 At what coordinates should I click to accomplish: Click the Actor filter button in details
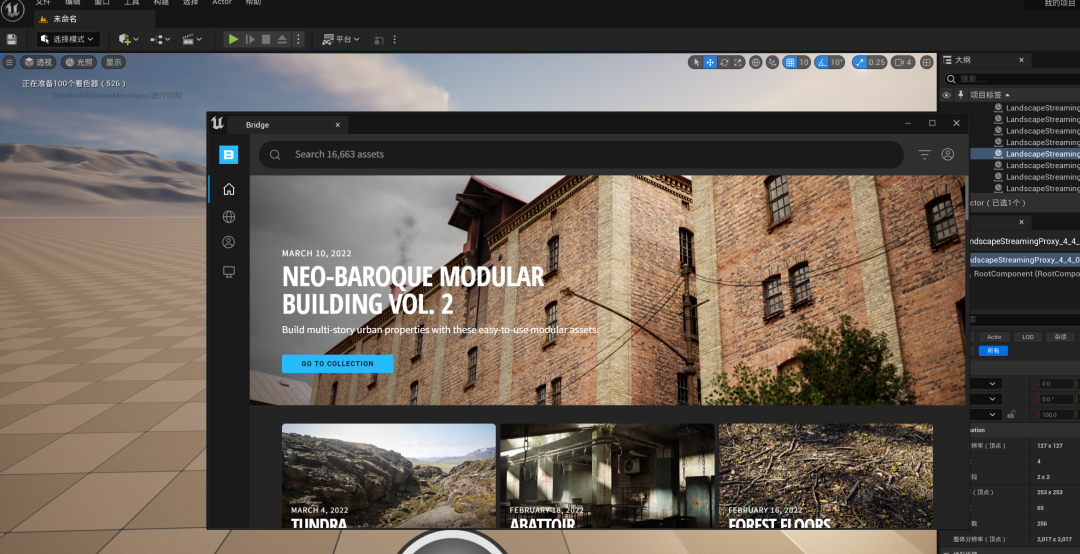click(994, 337)
